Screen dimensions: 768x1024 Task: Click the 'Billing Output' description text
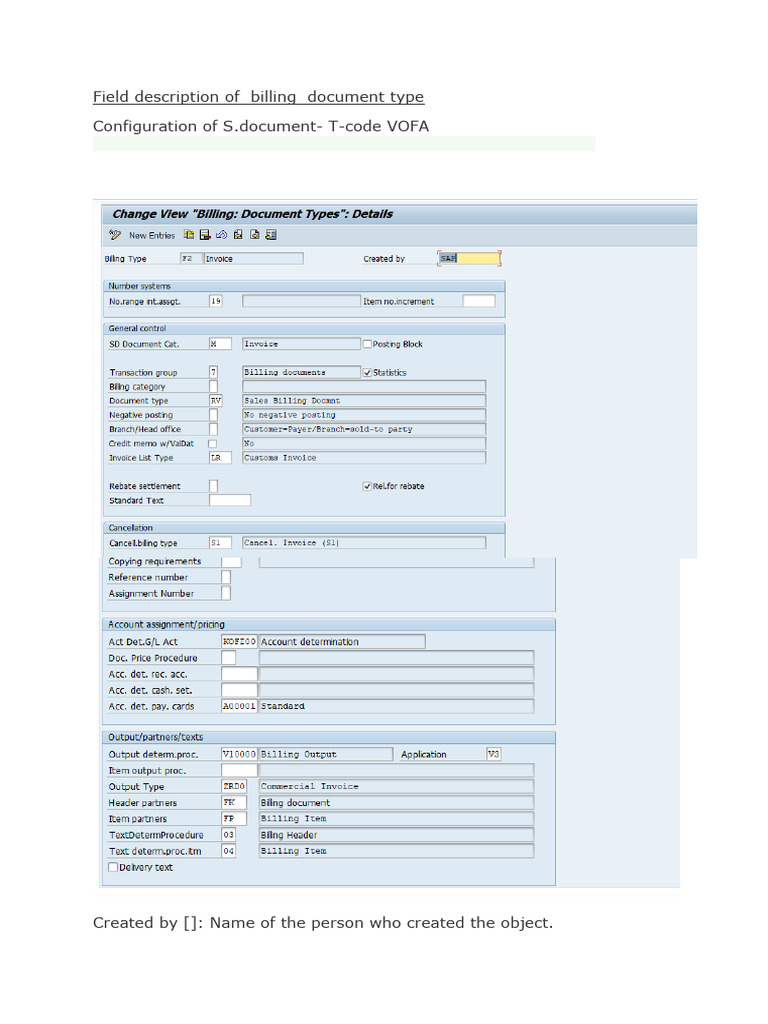click(298, 754)
